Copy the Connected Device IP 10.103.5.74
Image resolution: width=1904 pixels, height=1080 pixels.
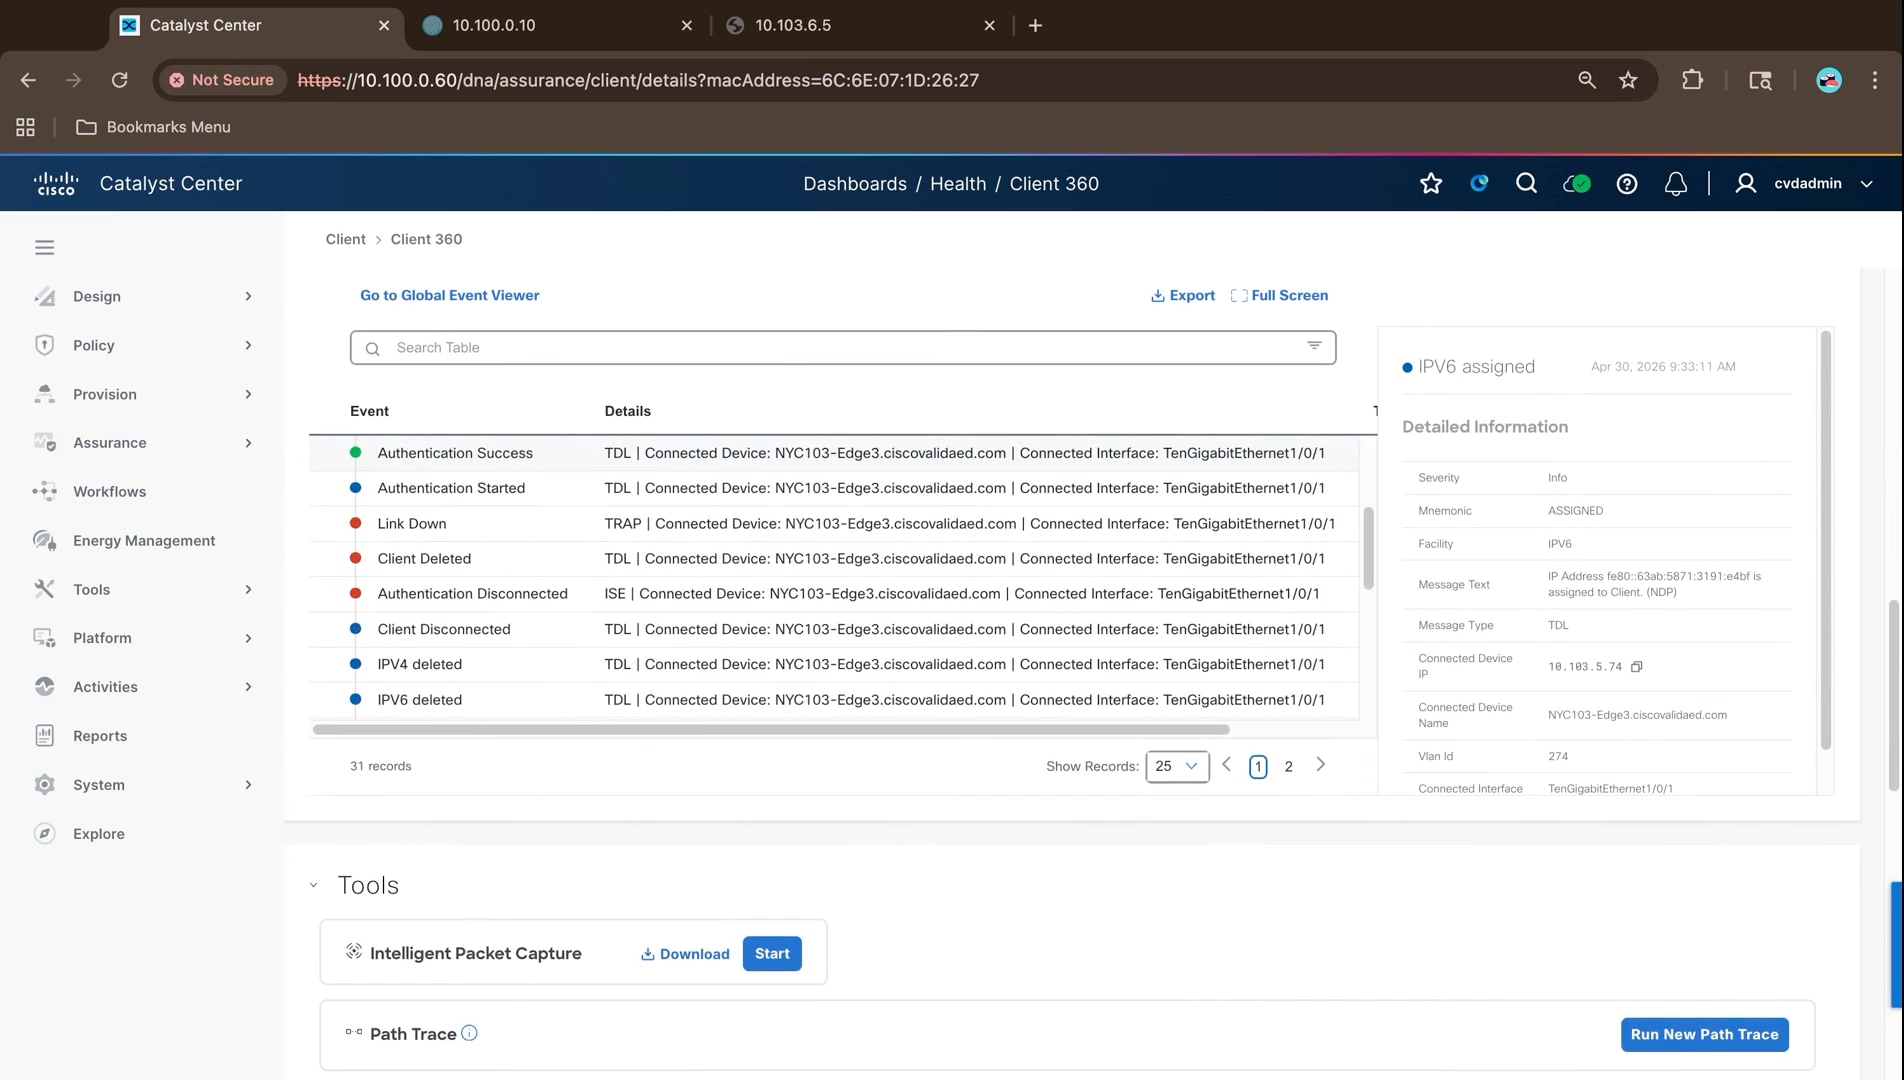(1636, 666)
